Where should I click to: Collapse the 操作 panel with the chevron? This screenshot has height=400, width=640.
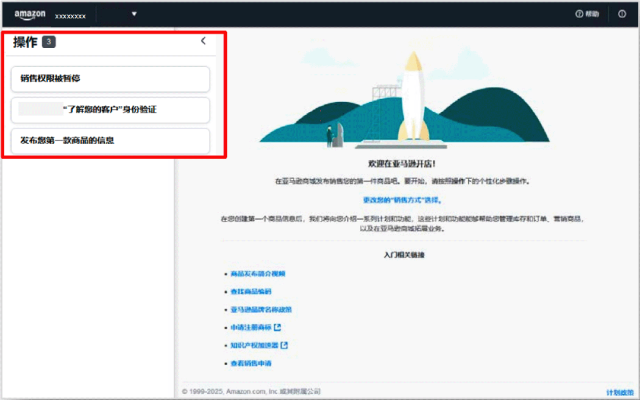(203, 41)
